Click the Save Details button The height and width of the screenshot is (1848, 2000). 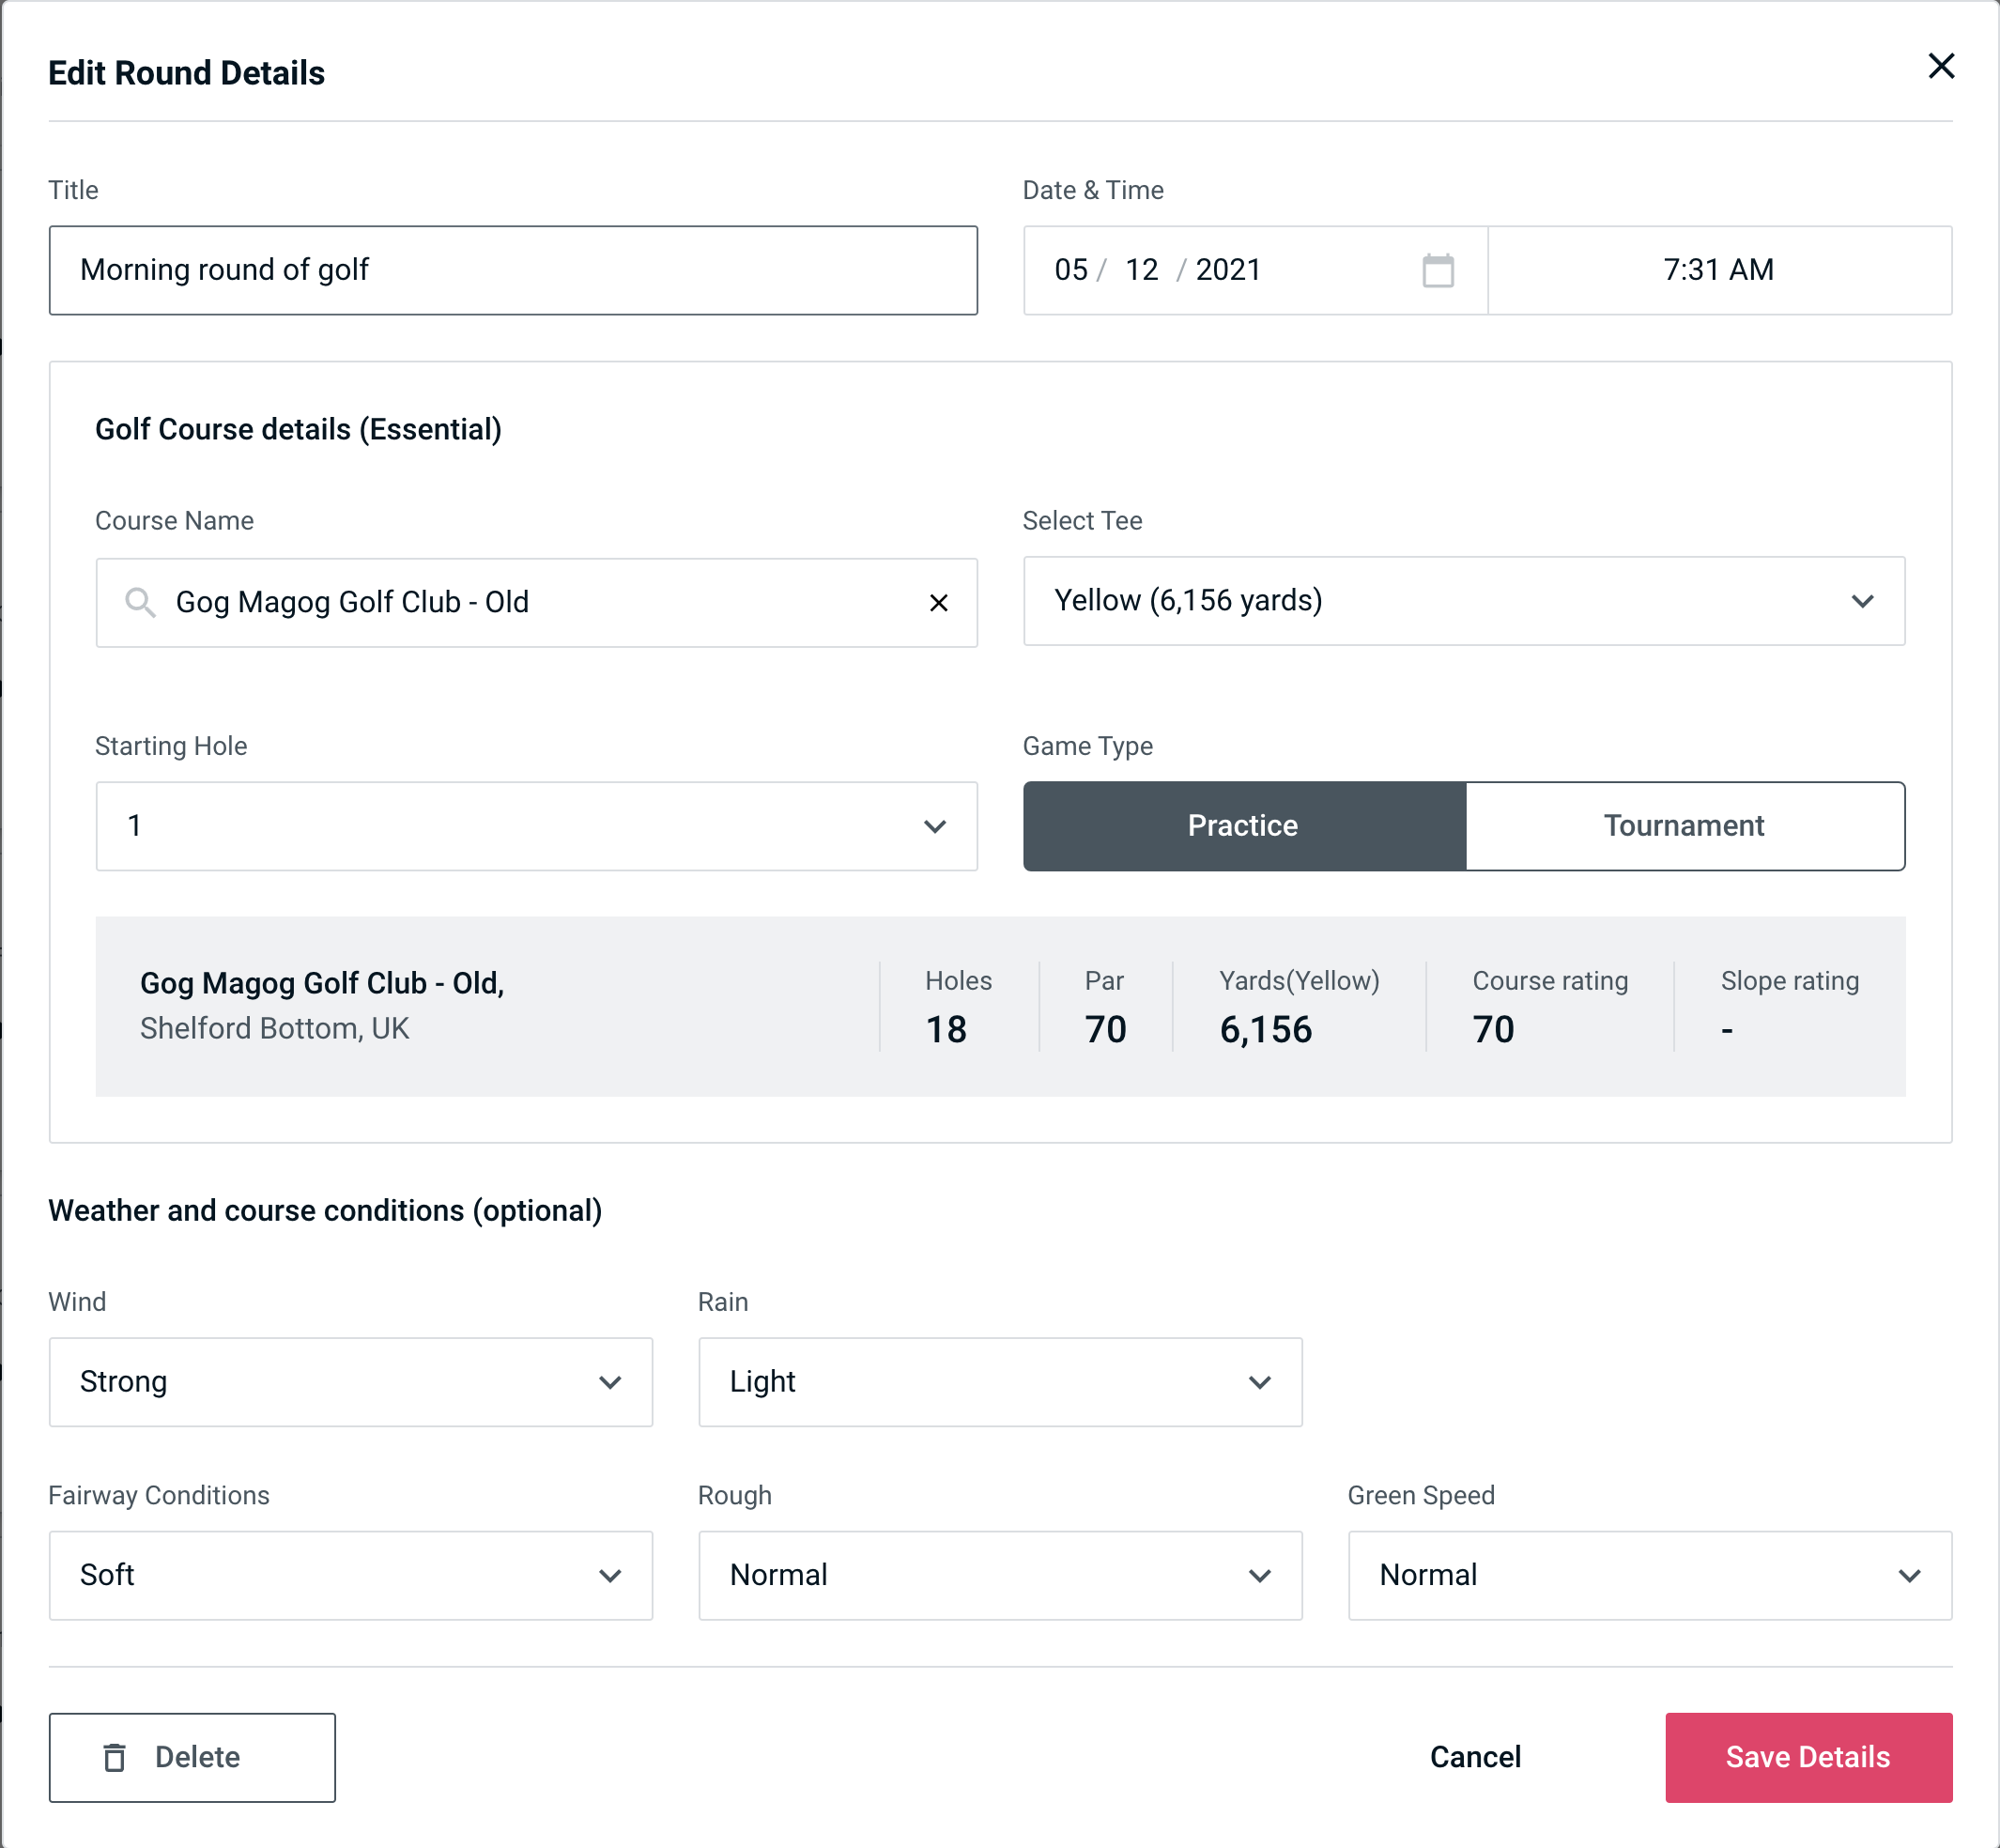[1807, 1756]
